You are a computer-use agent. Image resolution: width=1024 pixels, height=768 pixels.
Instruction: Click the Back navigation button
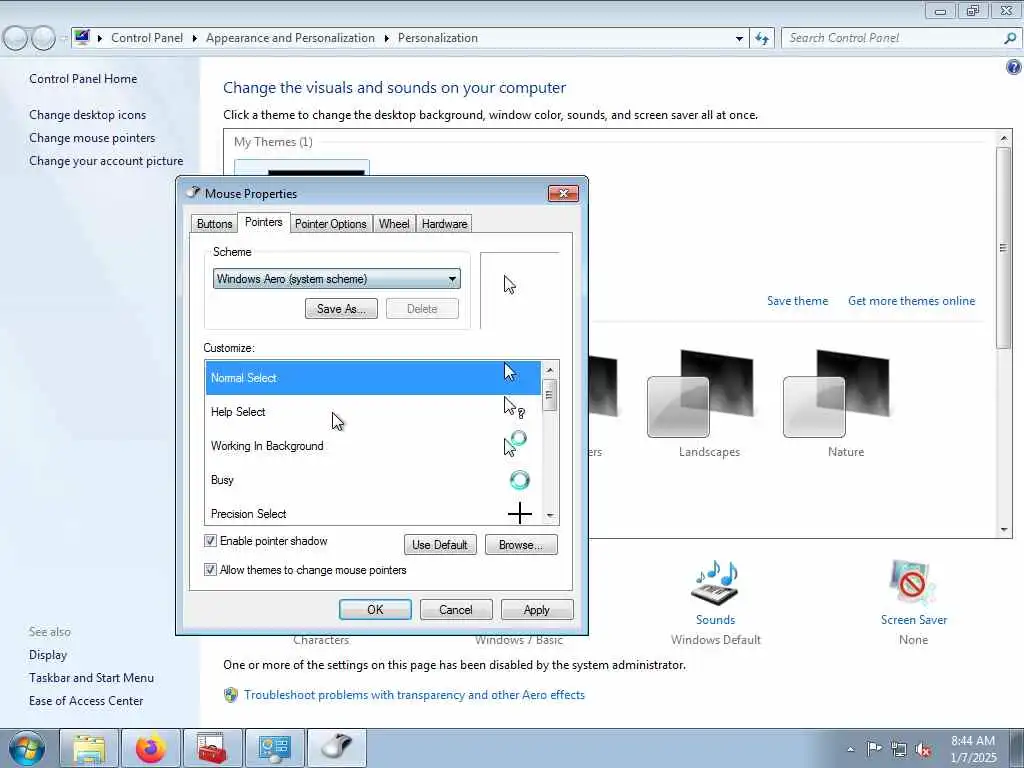[x=16, y=39]
